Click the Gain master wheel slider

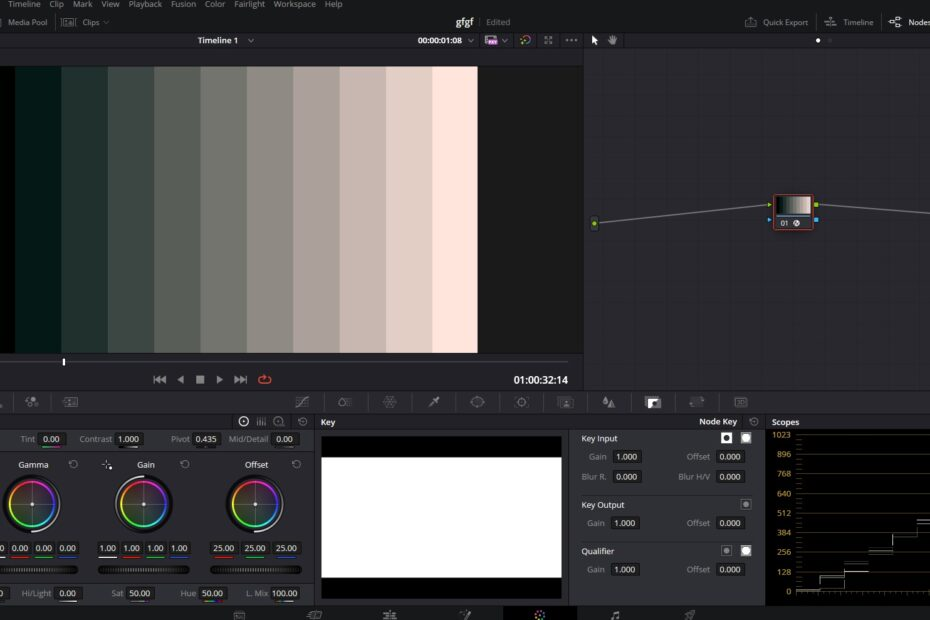point(144,569)
